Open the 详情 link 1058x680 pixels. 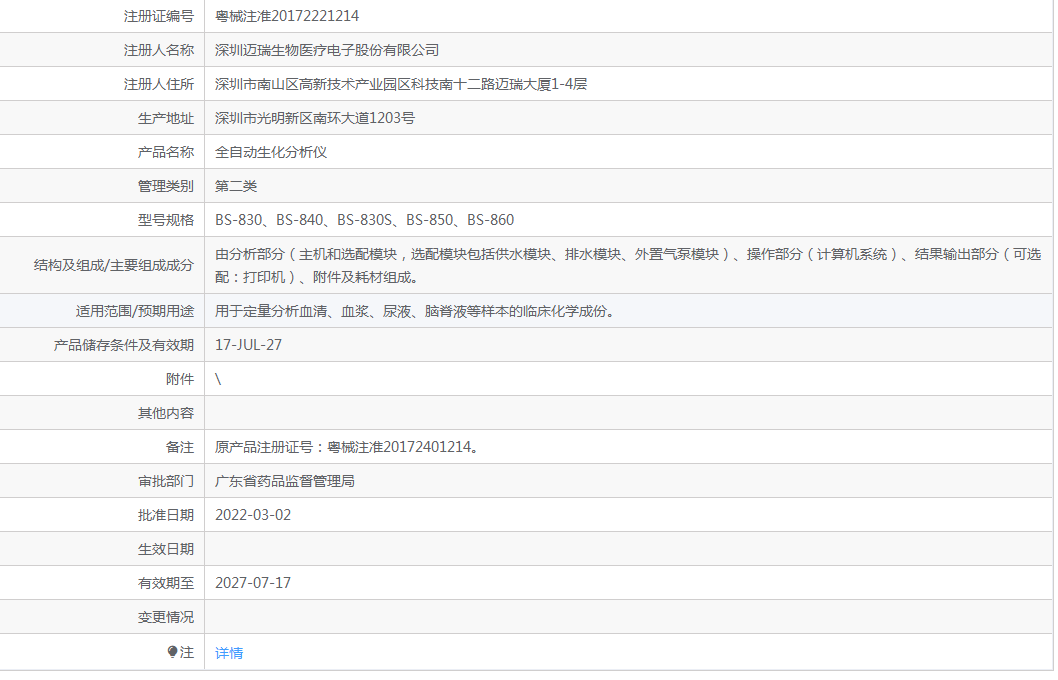(229, 653)
